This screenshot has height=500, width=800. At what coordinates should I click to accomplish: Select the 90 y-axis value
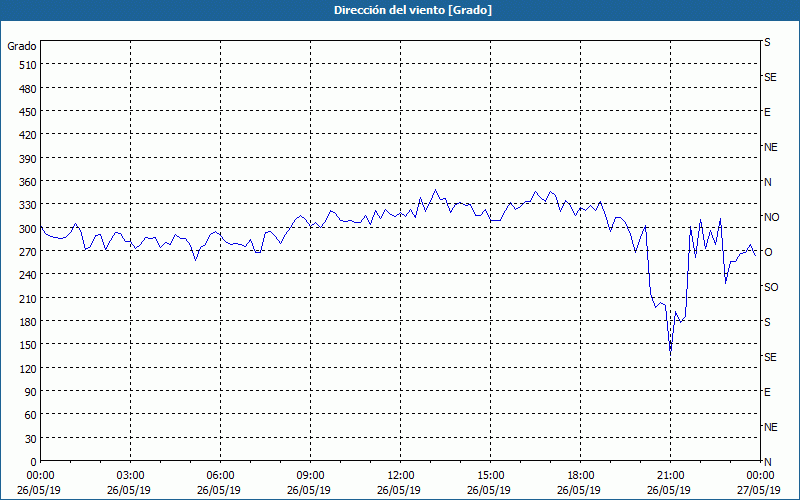(x=31, y=392)
